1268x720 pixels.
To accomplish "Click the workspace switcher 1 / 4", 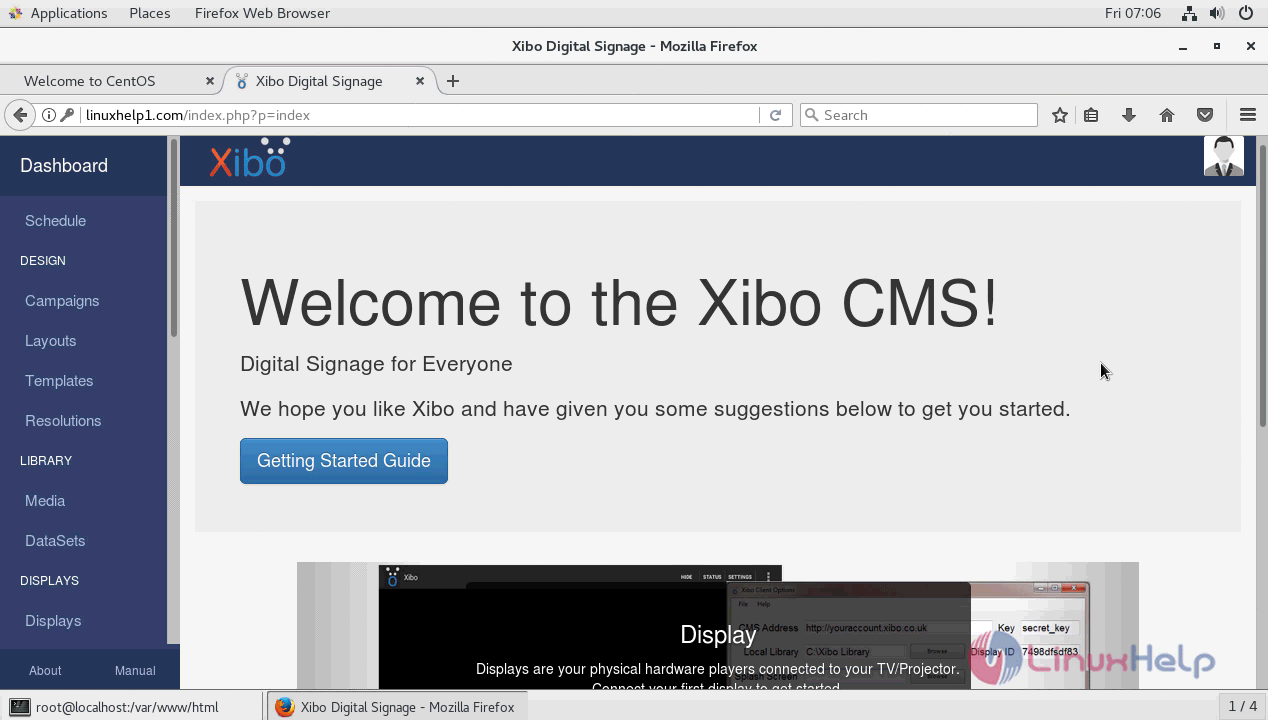I will 1242,707.
